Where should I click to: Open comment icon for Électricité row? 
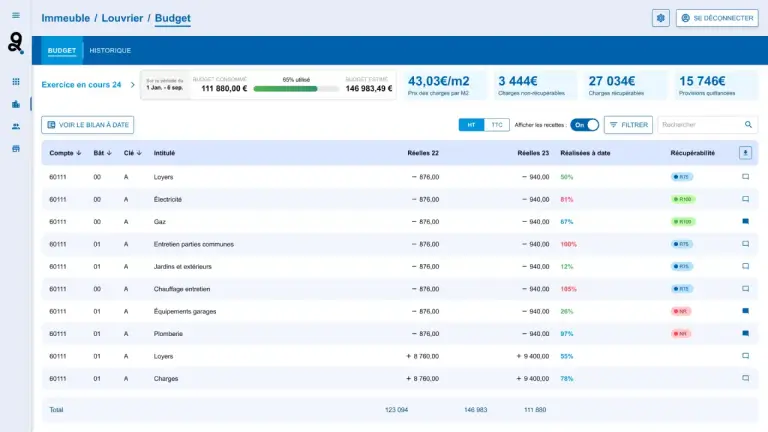pyautogui.click(x=745, y=199)
